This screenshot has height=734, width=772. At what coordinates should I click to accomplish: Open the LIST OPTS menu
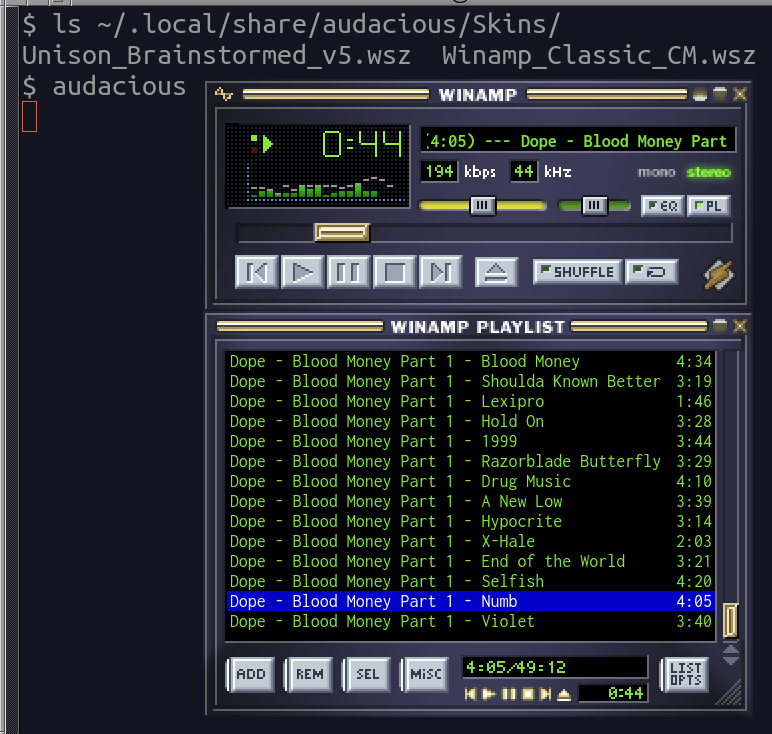(x=685, y=675)
